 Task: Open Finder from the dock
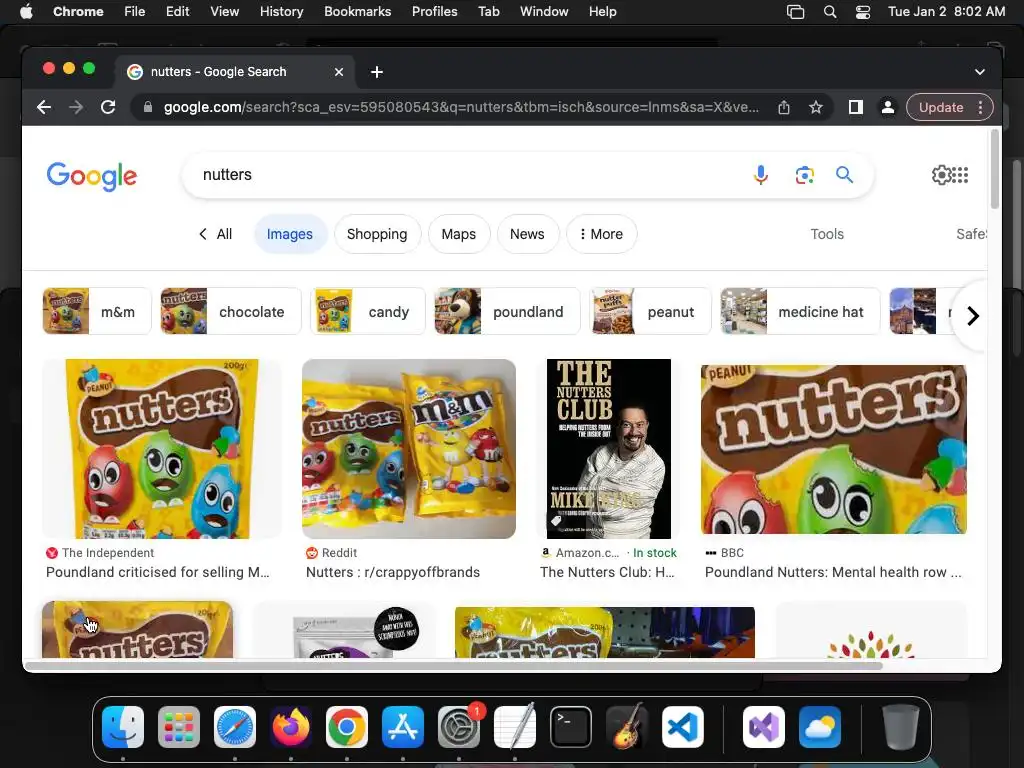[123, 727]
